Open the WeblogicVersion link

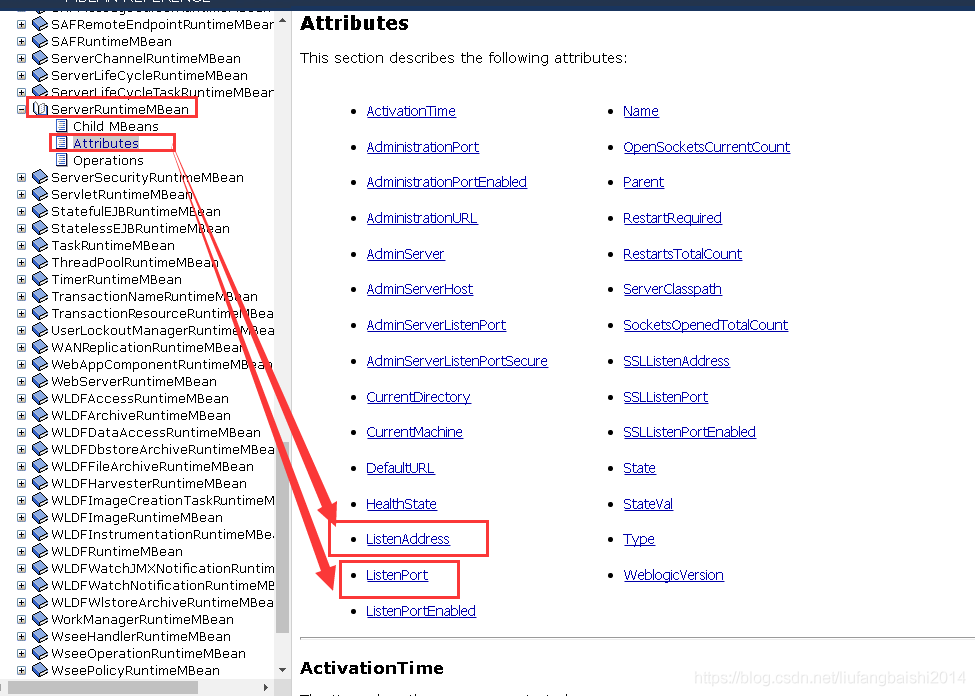(673, 575)
